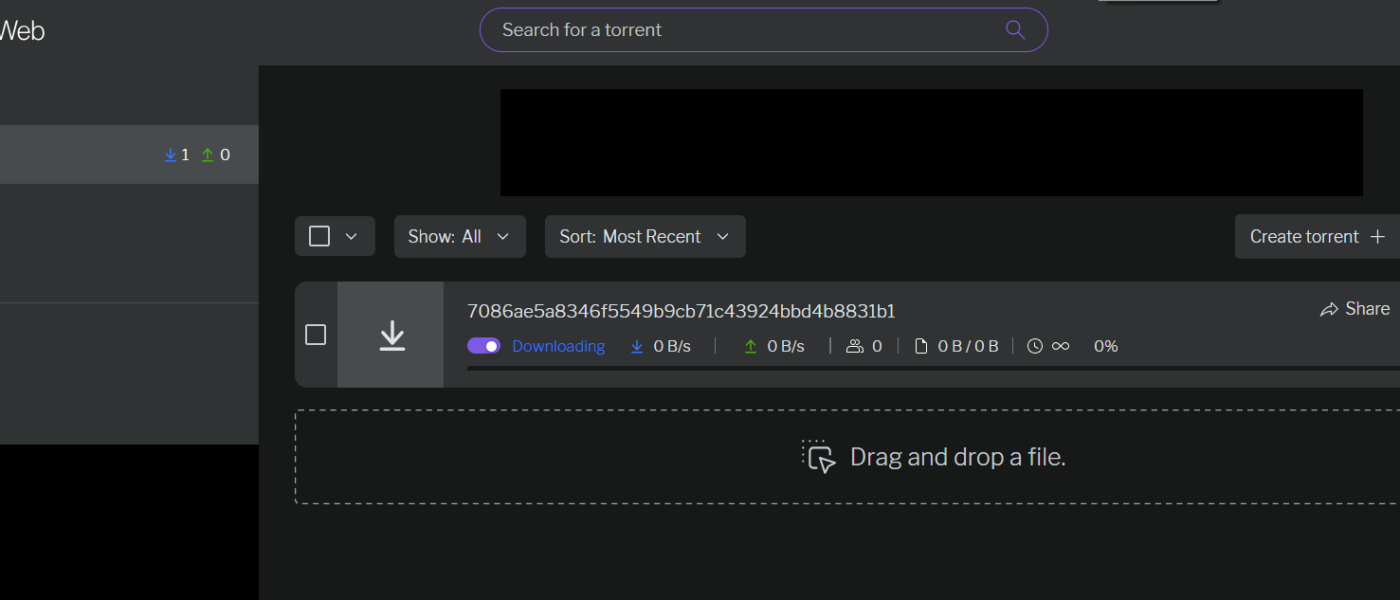Click the 0% progress value
The width and height of the screenshot is (1400, 600).
click(1106, 346)
